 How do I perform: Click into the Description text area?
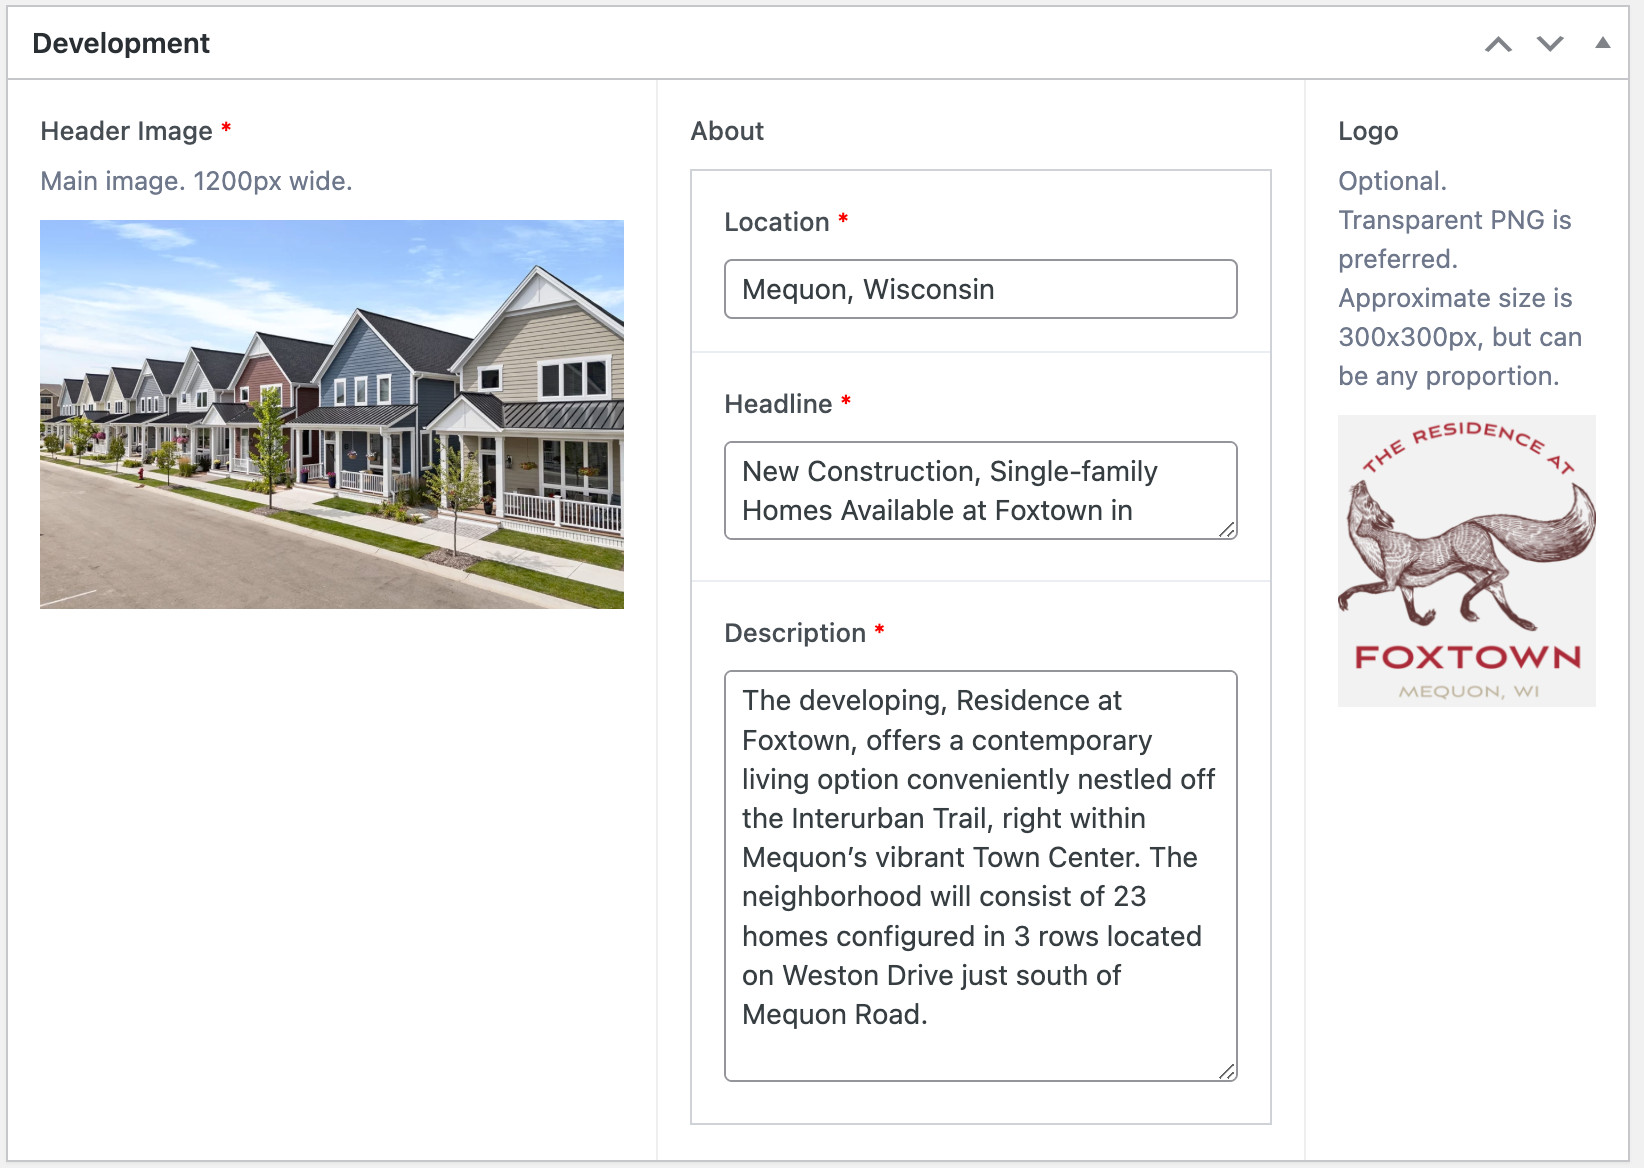tap(980, 876)
